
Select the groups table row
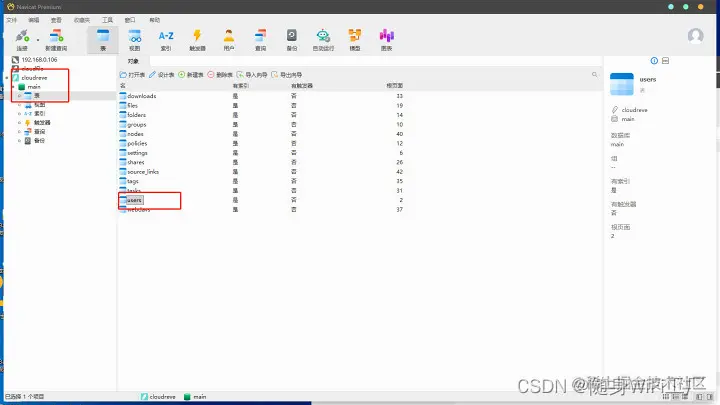pyautogui.click(x=261, y=124)
